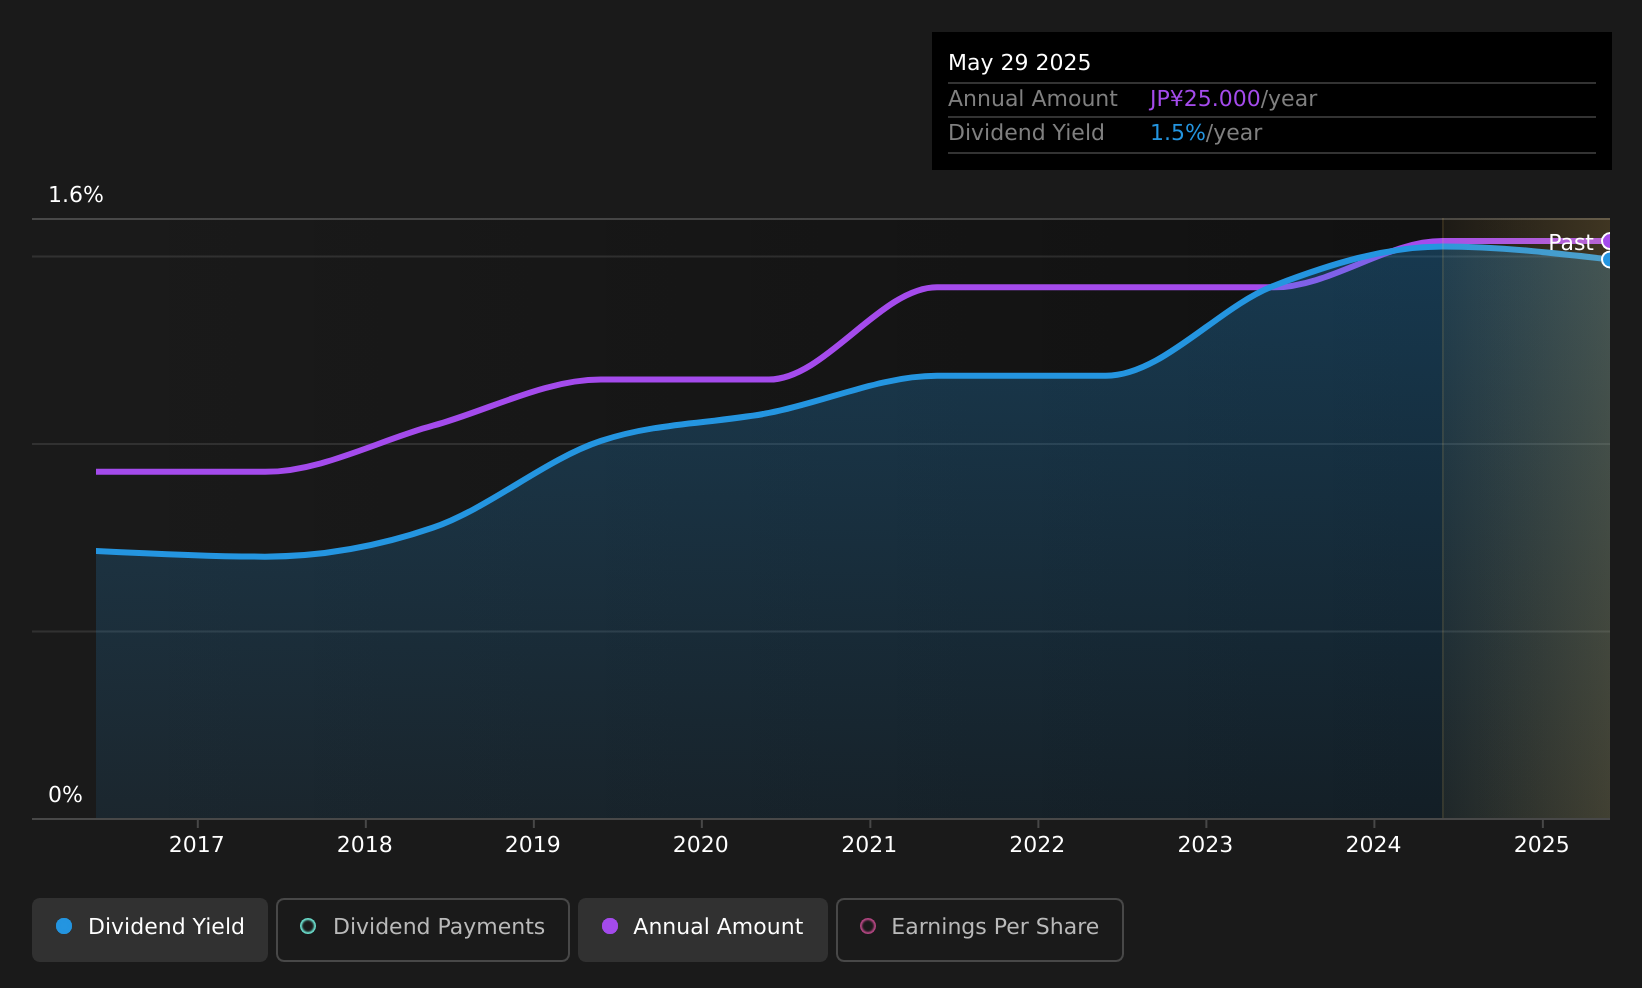1642x988 pixels.
Task: Click the 2018 x-axis label
Action: coord(365,845)
